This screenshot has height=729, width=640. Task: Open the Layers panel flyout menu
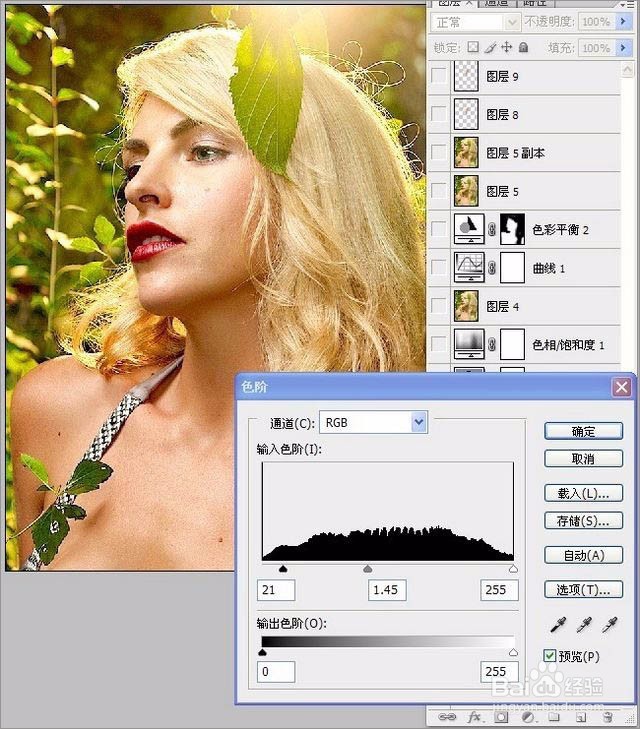click(x=626, y=3)
